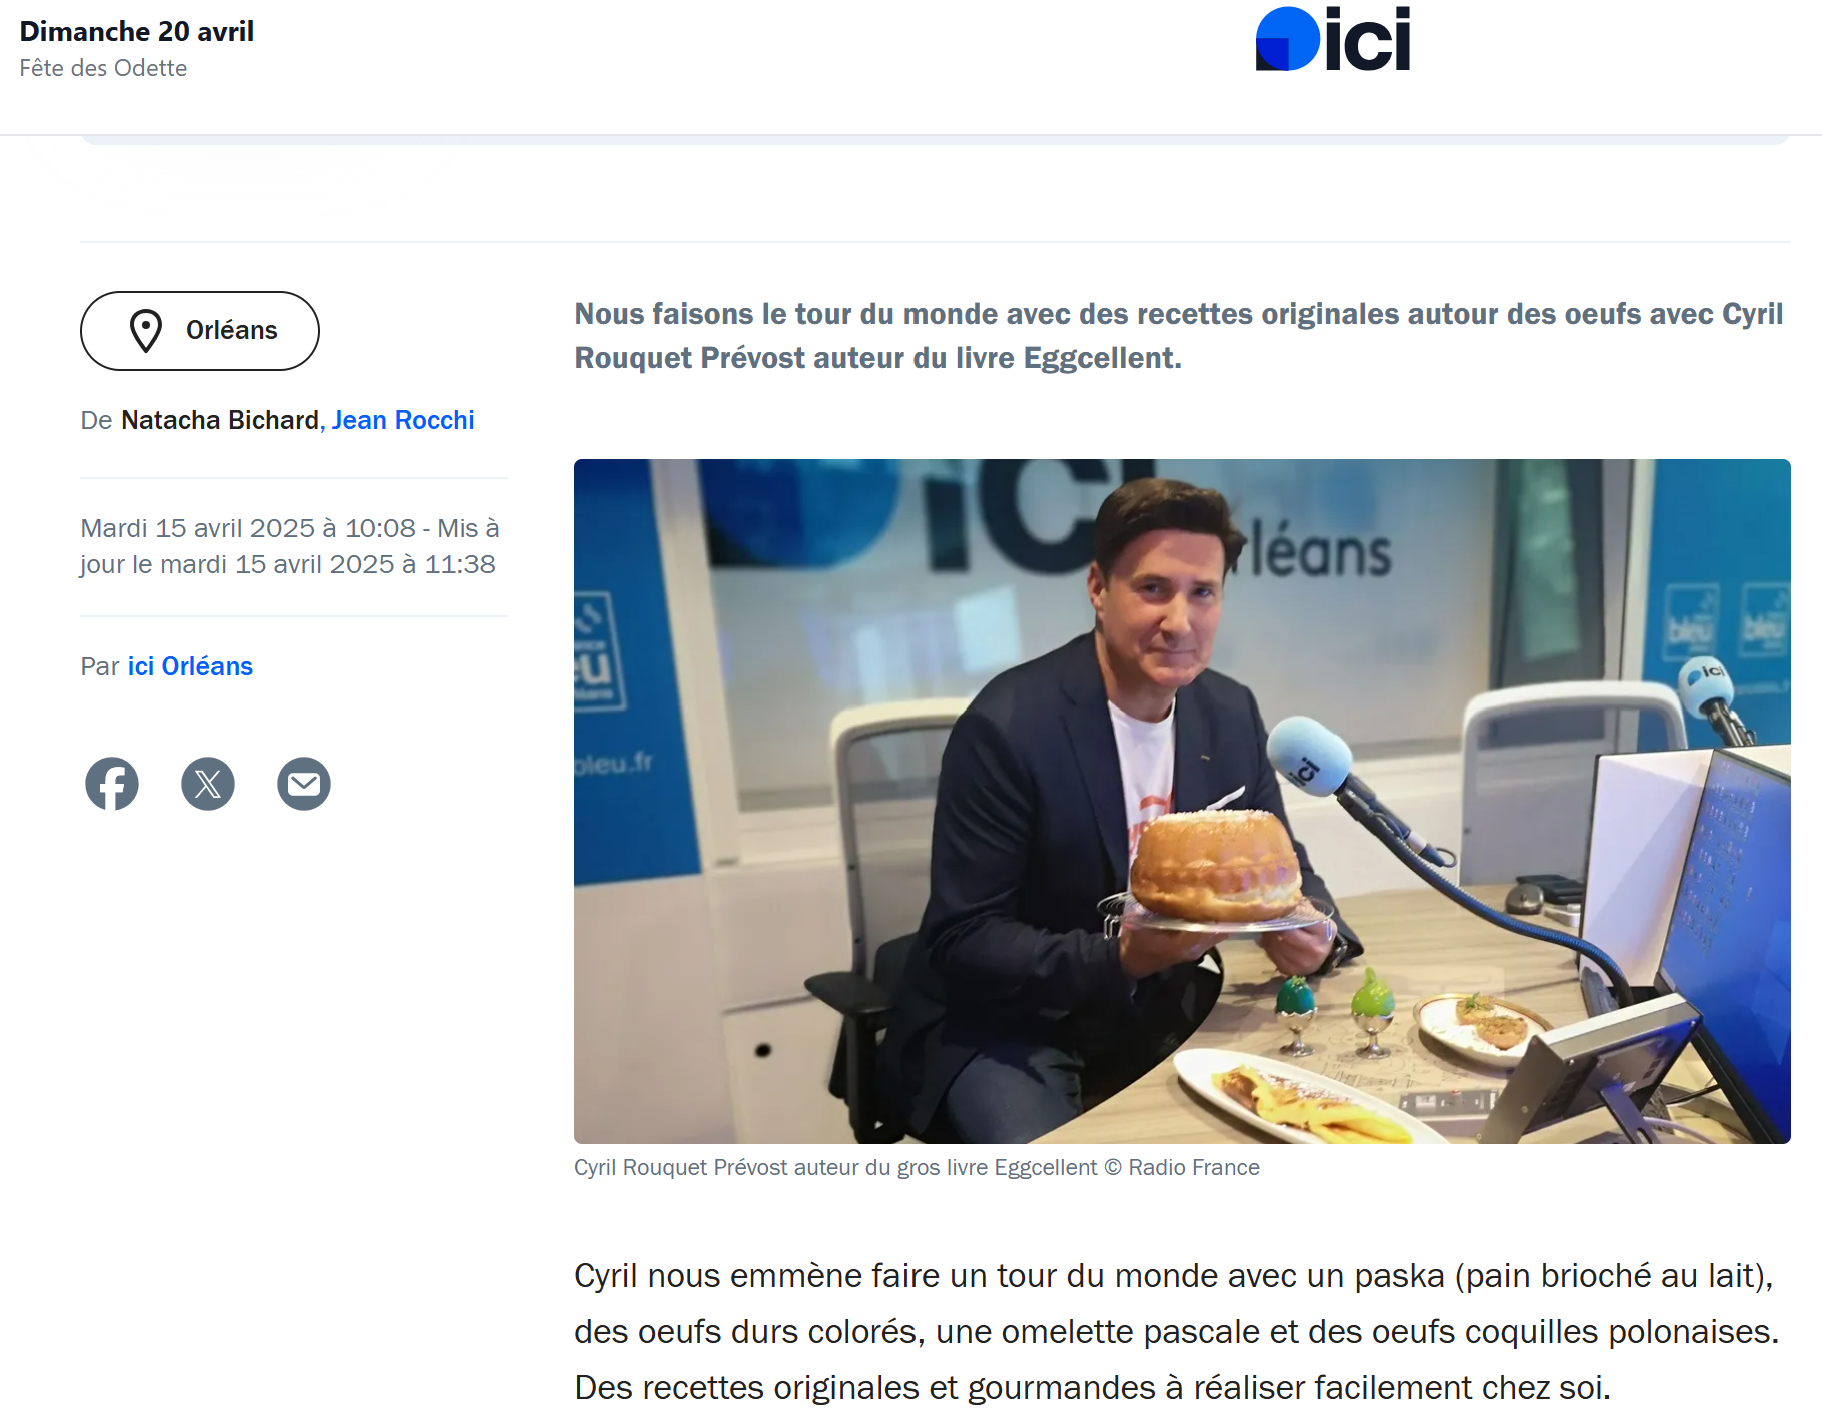The height and width of the screenshot is (1414, 1822).
Task: Click author name Natacha Bichard
Action: click(x=220, y=420)
